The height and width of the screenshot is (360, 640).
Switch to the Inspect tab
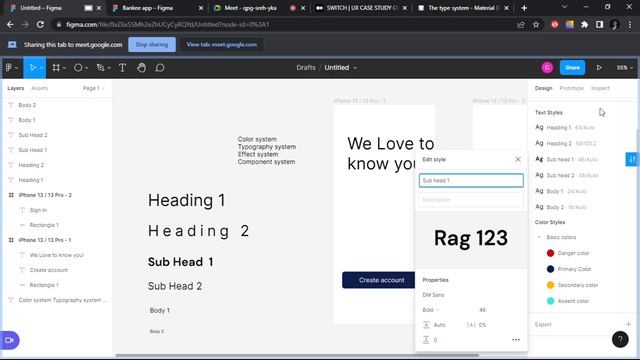600,88
